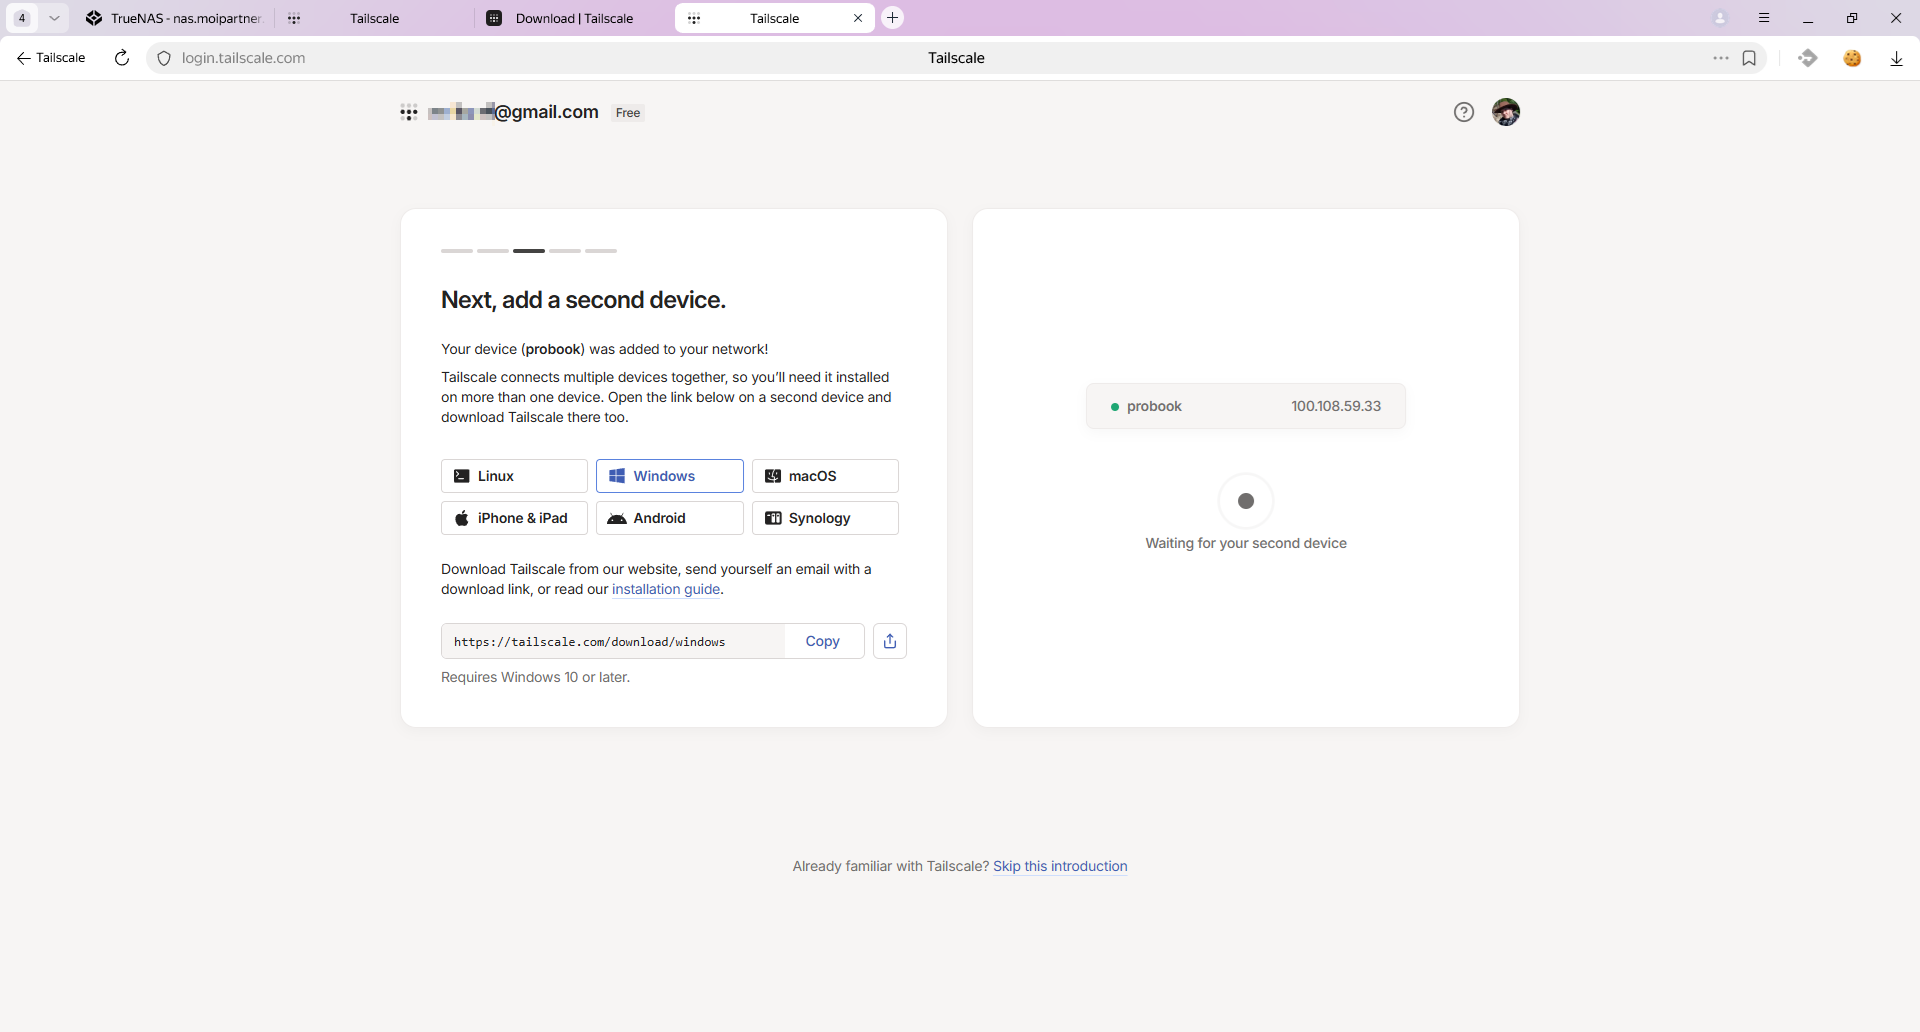Viewport: 1920px width, 1032px height.
Task: Open the new tab plus button
Action: pos(892,18)
